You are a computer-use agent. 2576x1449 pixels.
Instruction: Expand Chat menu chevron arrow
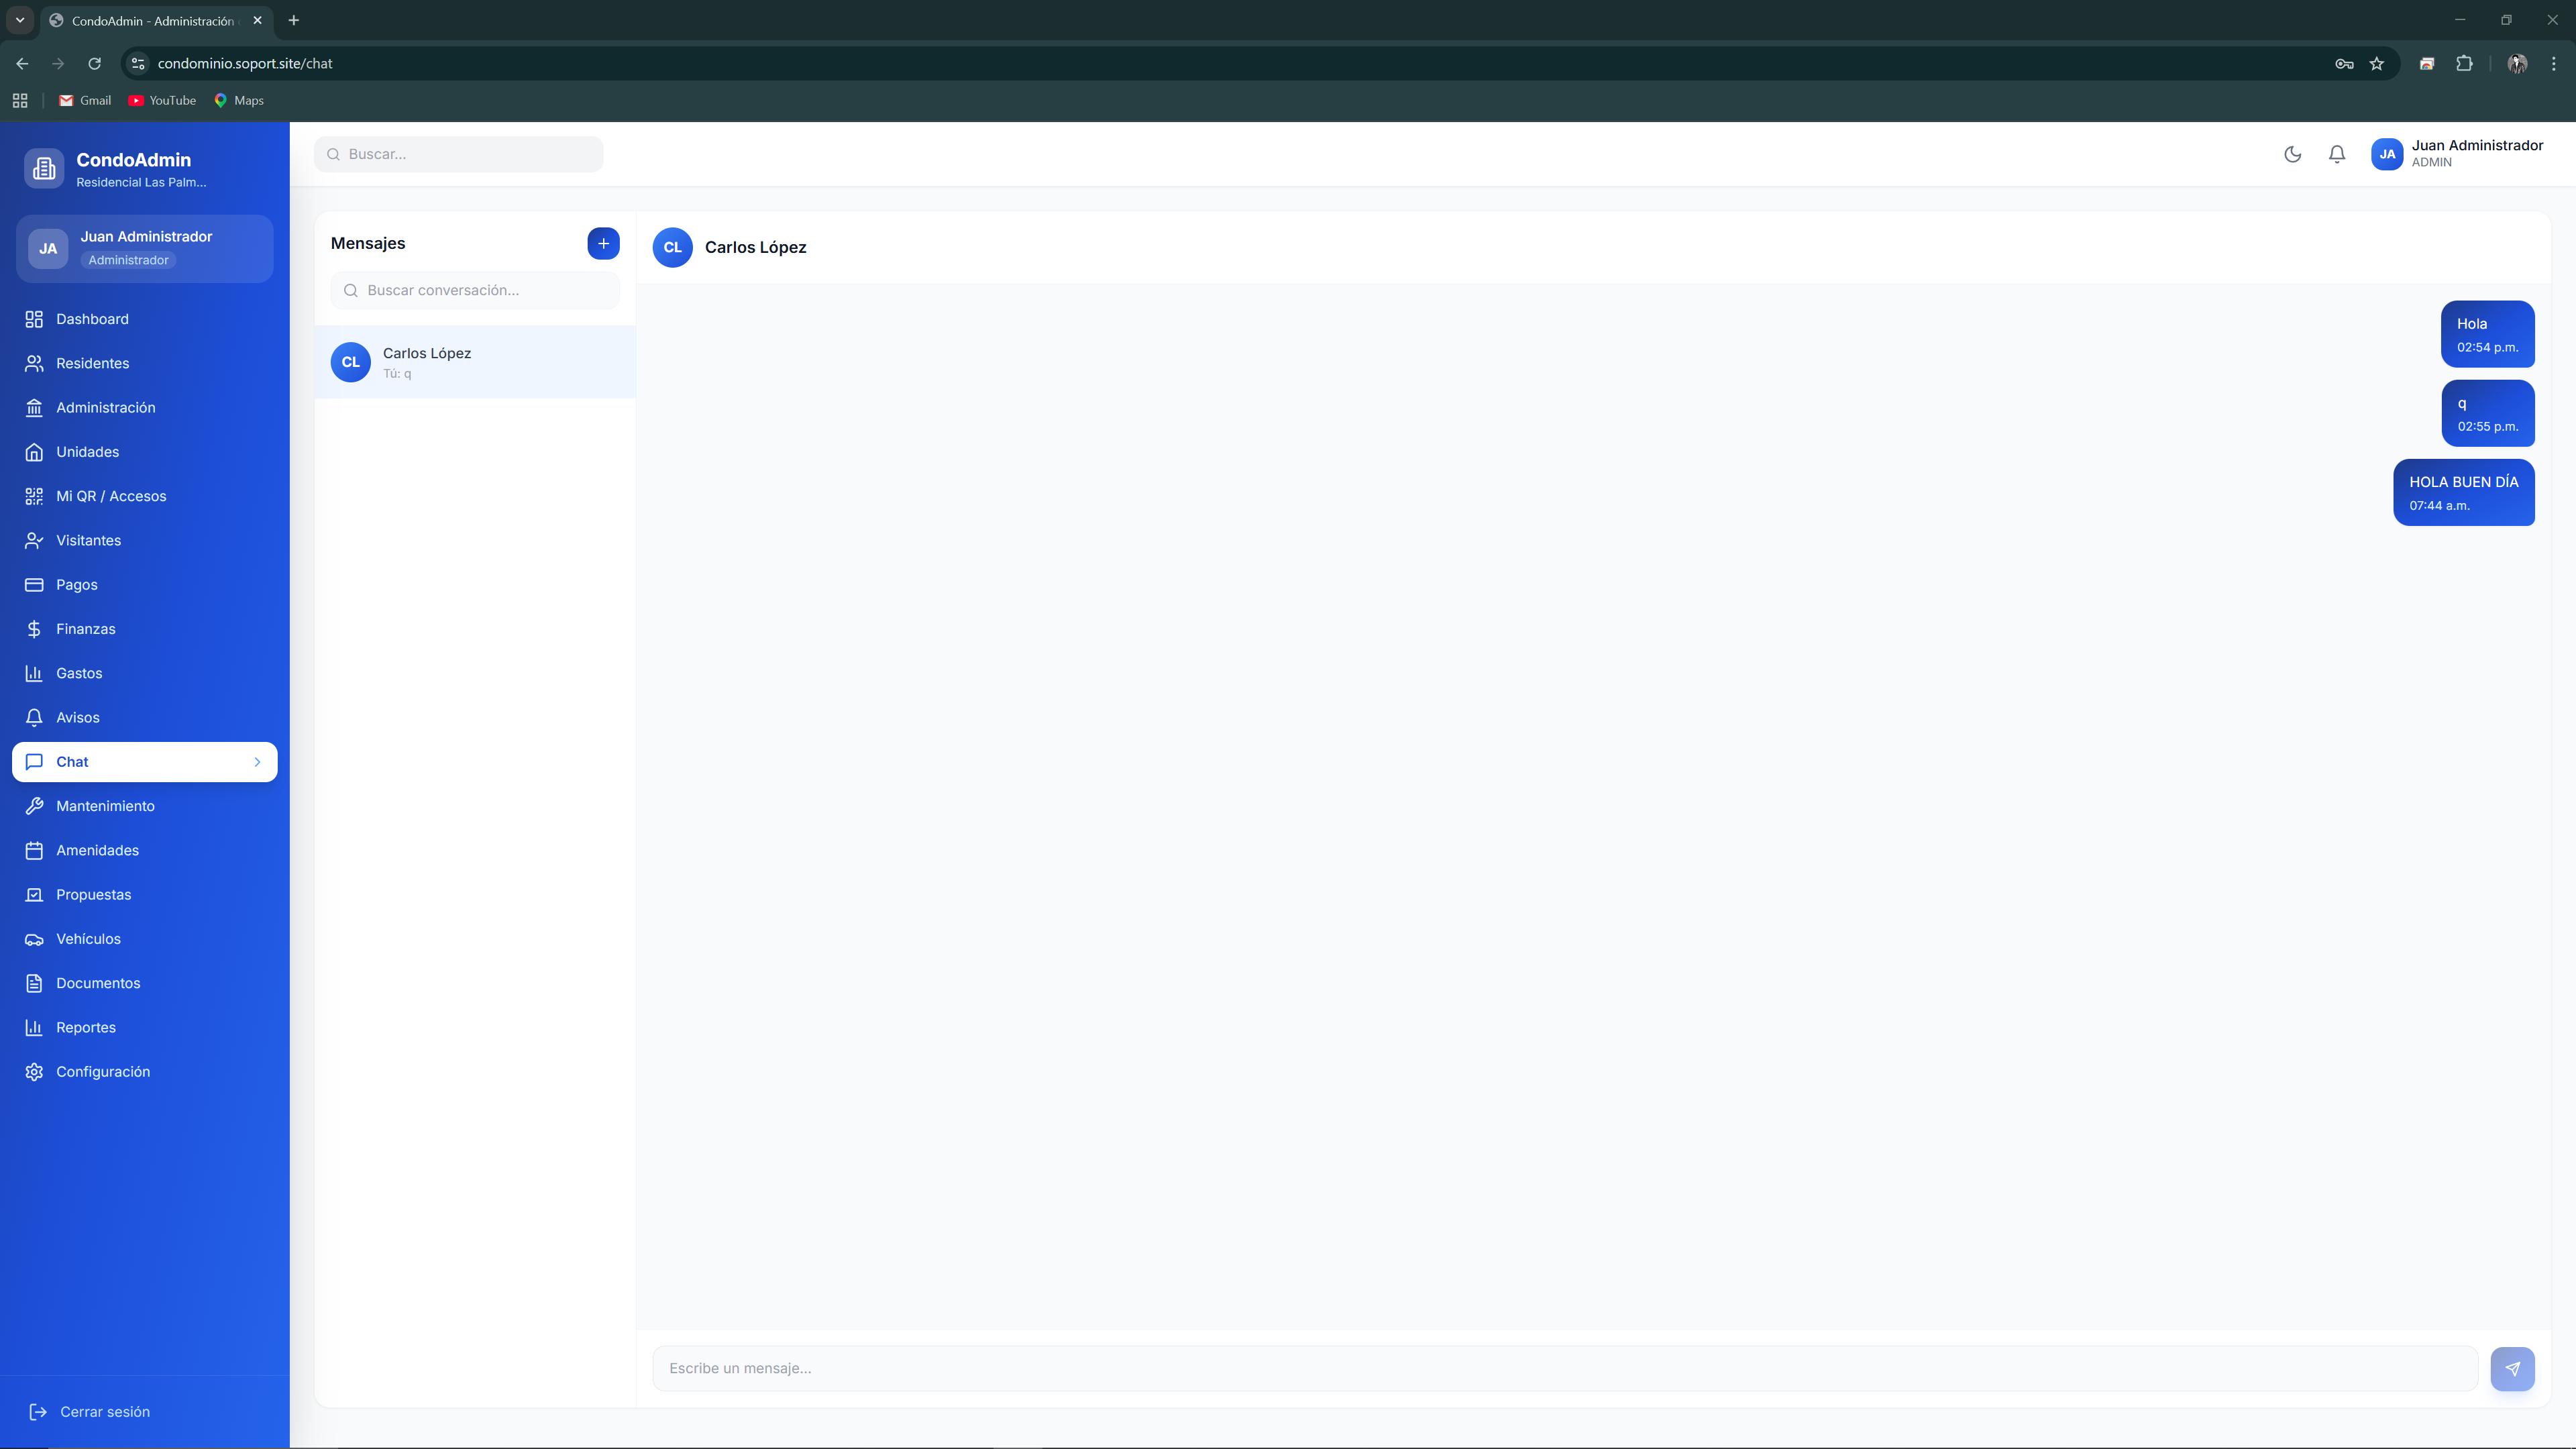tap(257, 762)
